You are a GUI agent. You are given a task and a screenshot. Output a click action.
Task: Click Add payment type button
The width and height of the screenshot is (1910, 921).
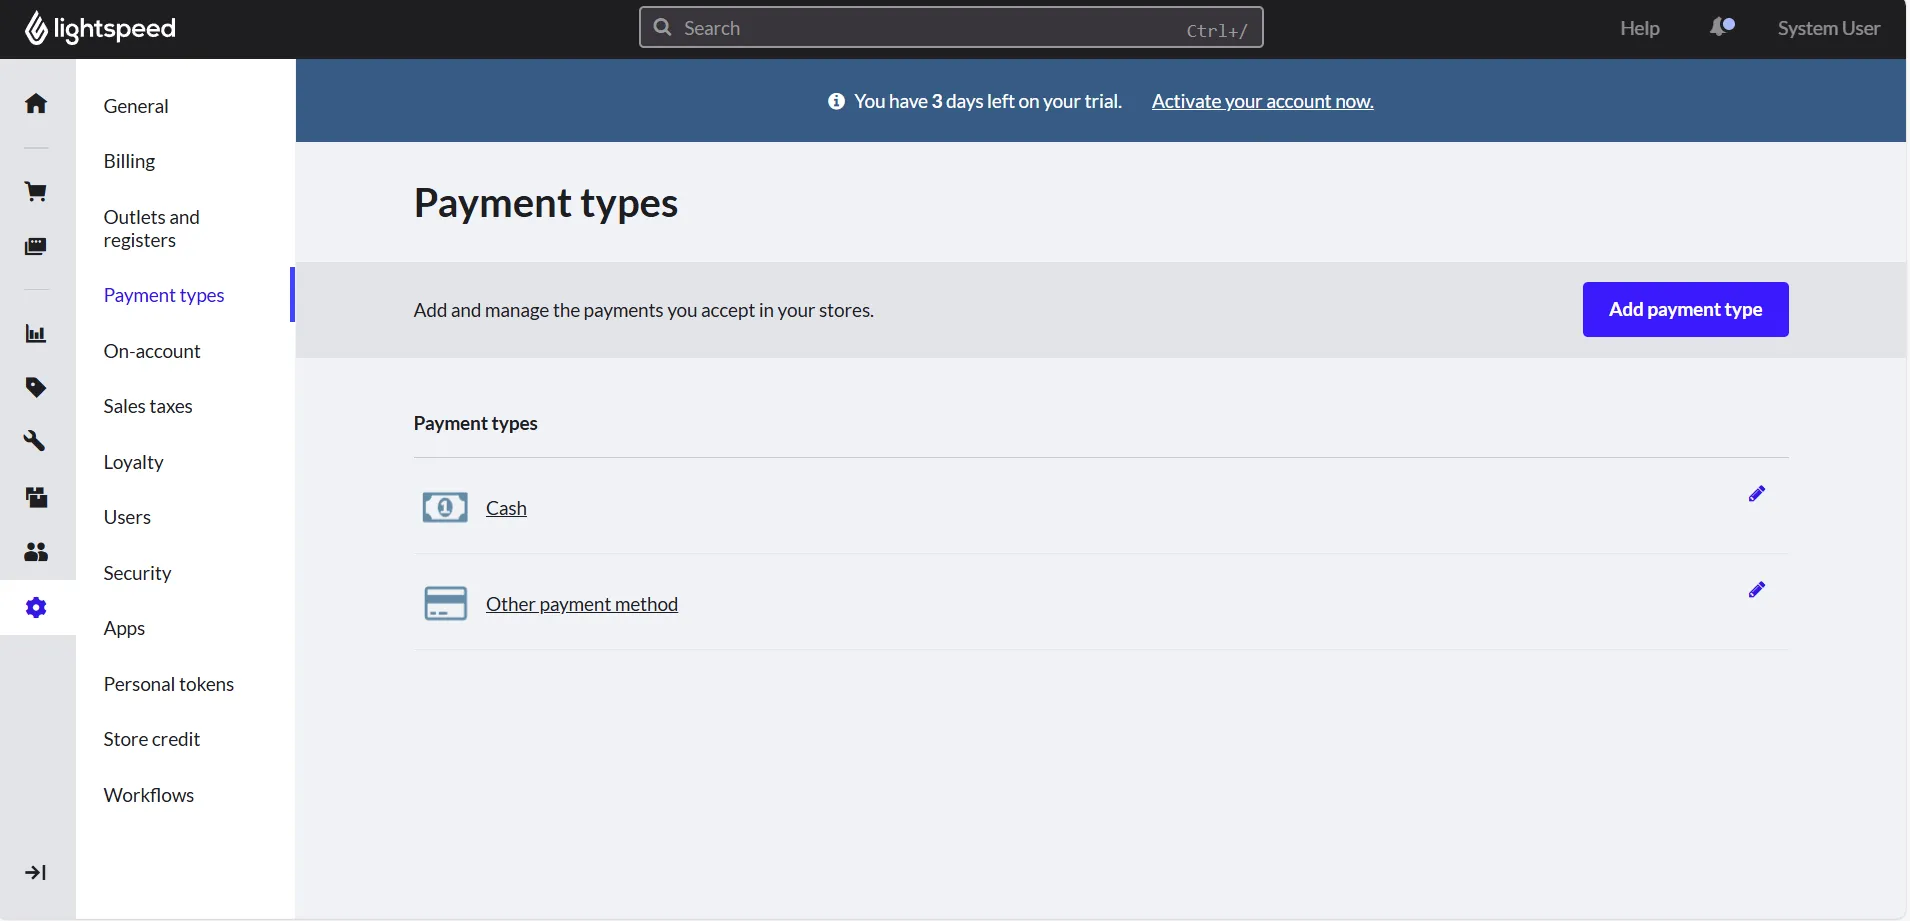click(x=1685, y=310)
